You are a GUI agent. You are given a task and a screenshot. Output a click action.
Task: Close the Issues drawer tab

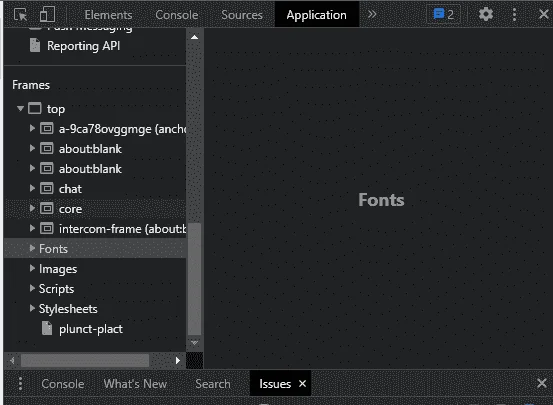[x=302, y=383]
